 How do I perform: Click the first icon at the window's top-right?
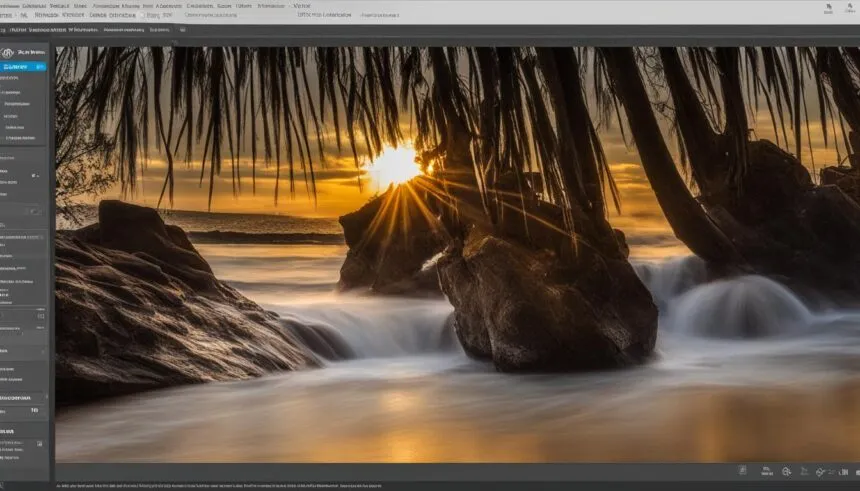coord(828,8)
